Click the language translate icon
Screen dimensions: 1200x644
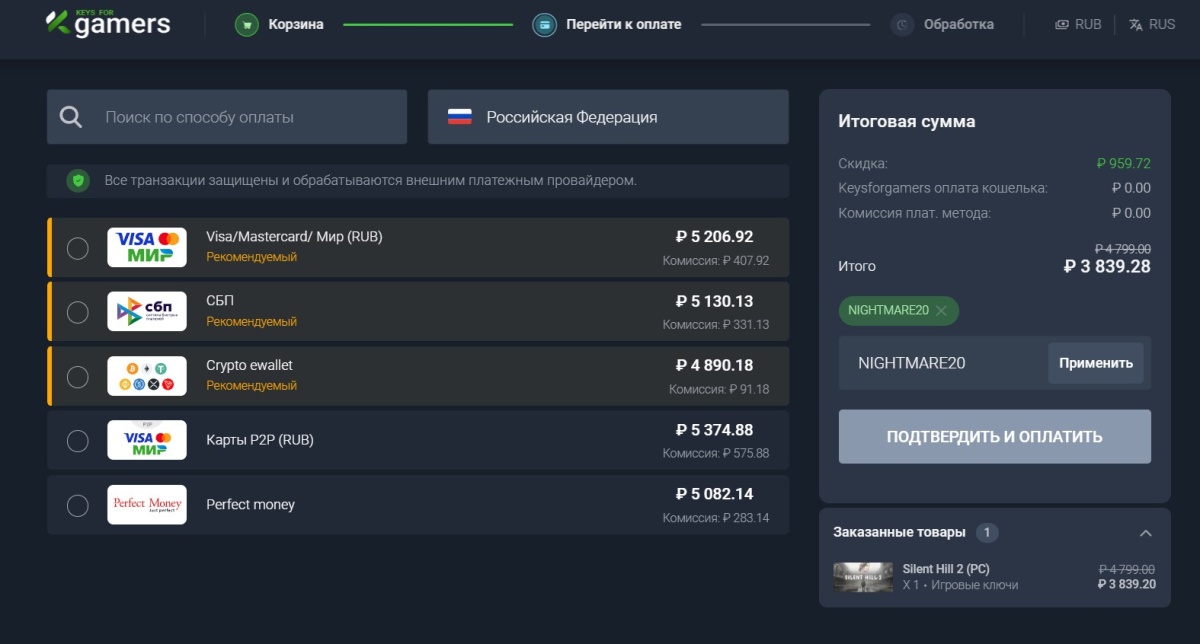pyautogui.click(x=1136, y=24)
